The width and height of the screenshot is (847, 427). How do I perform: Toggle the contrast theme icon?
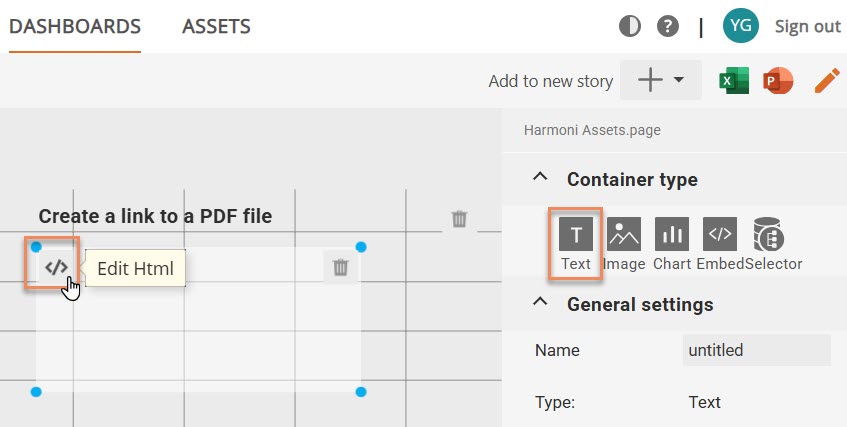630,26
